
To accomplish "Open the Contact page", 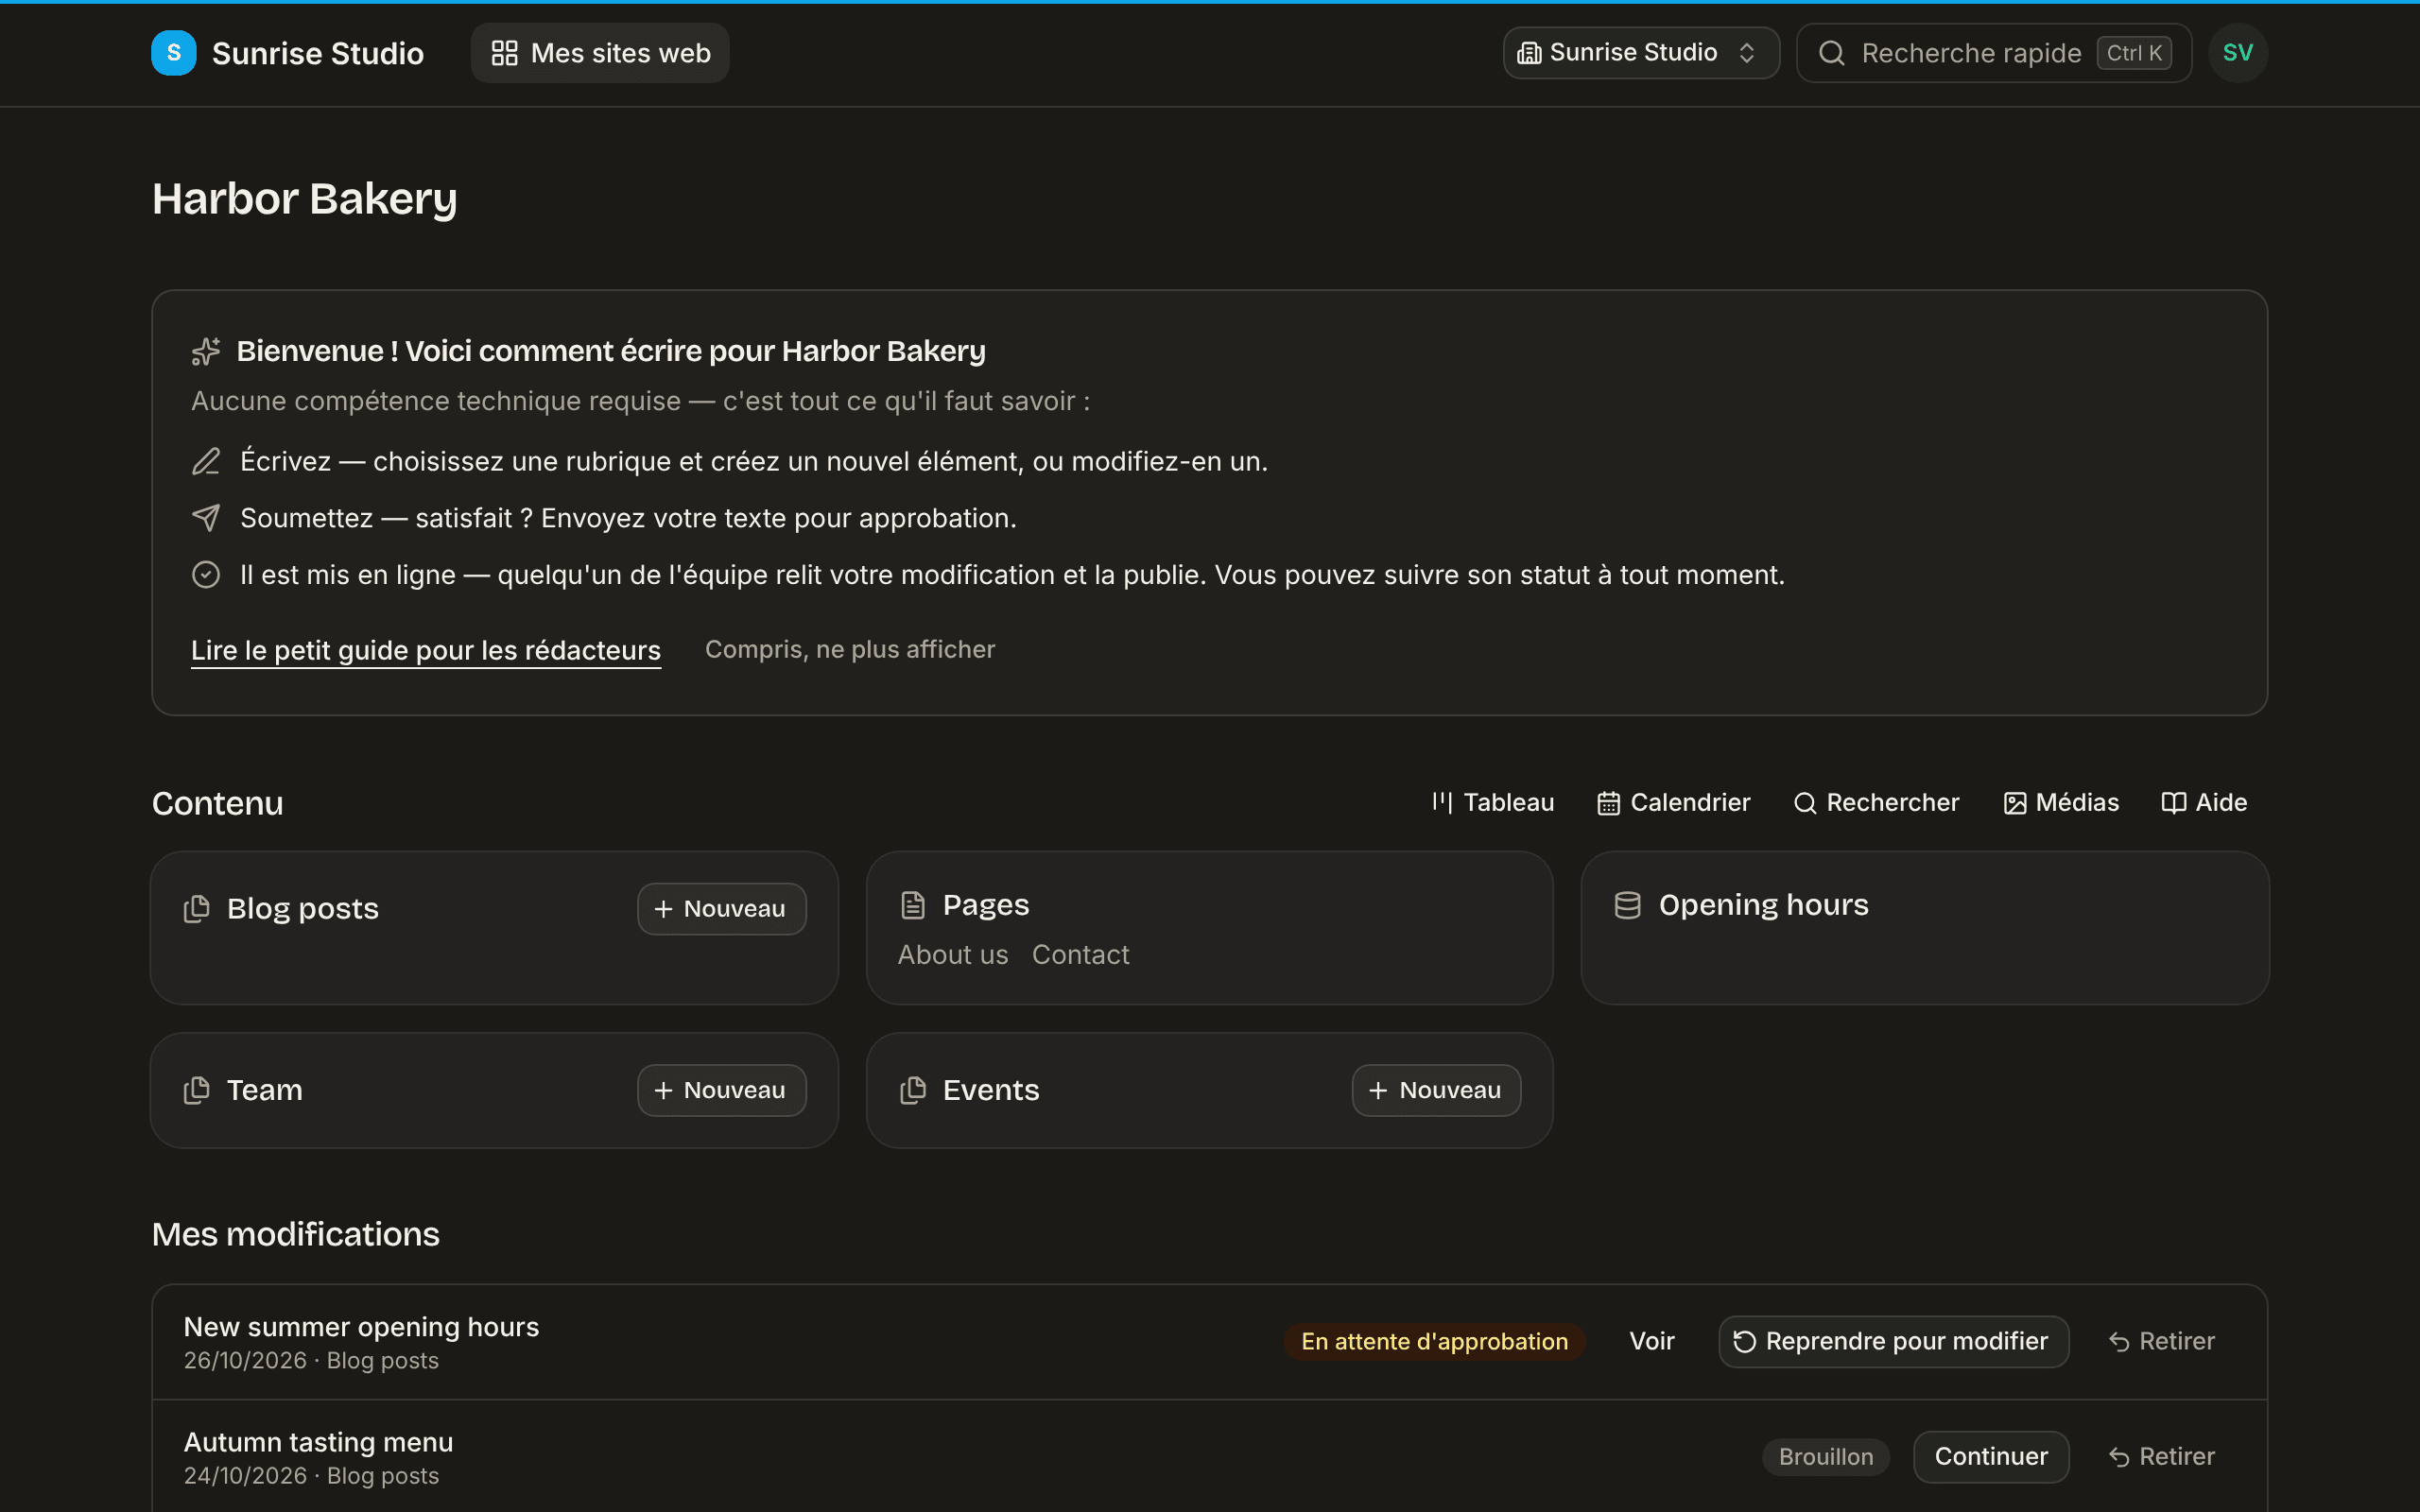I will pyautogui.click(x=1080, y=955).
